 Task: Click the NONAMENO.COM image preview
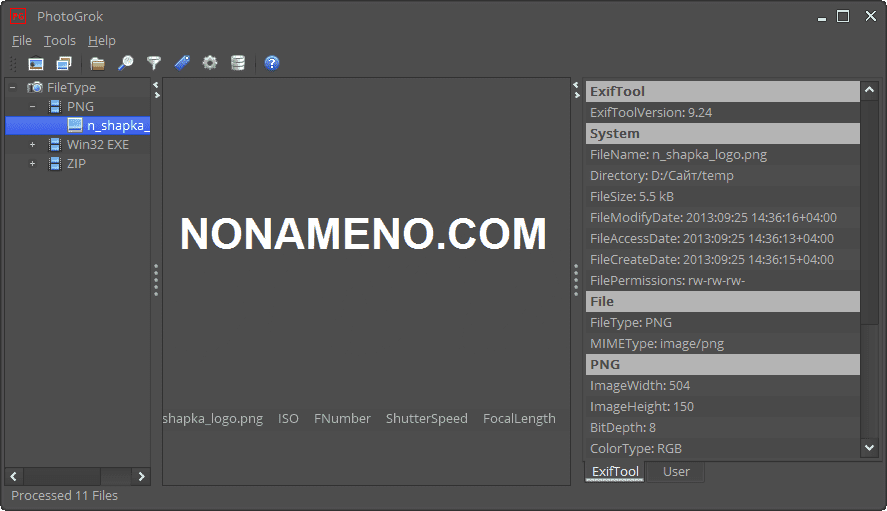363,234
